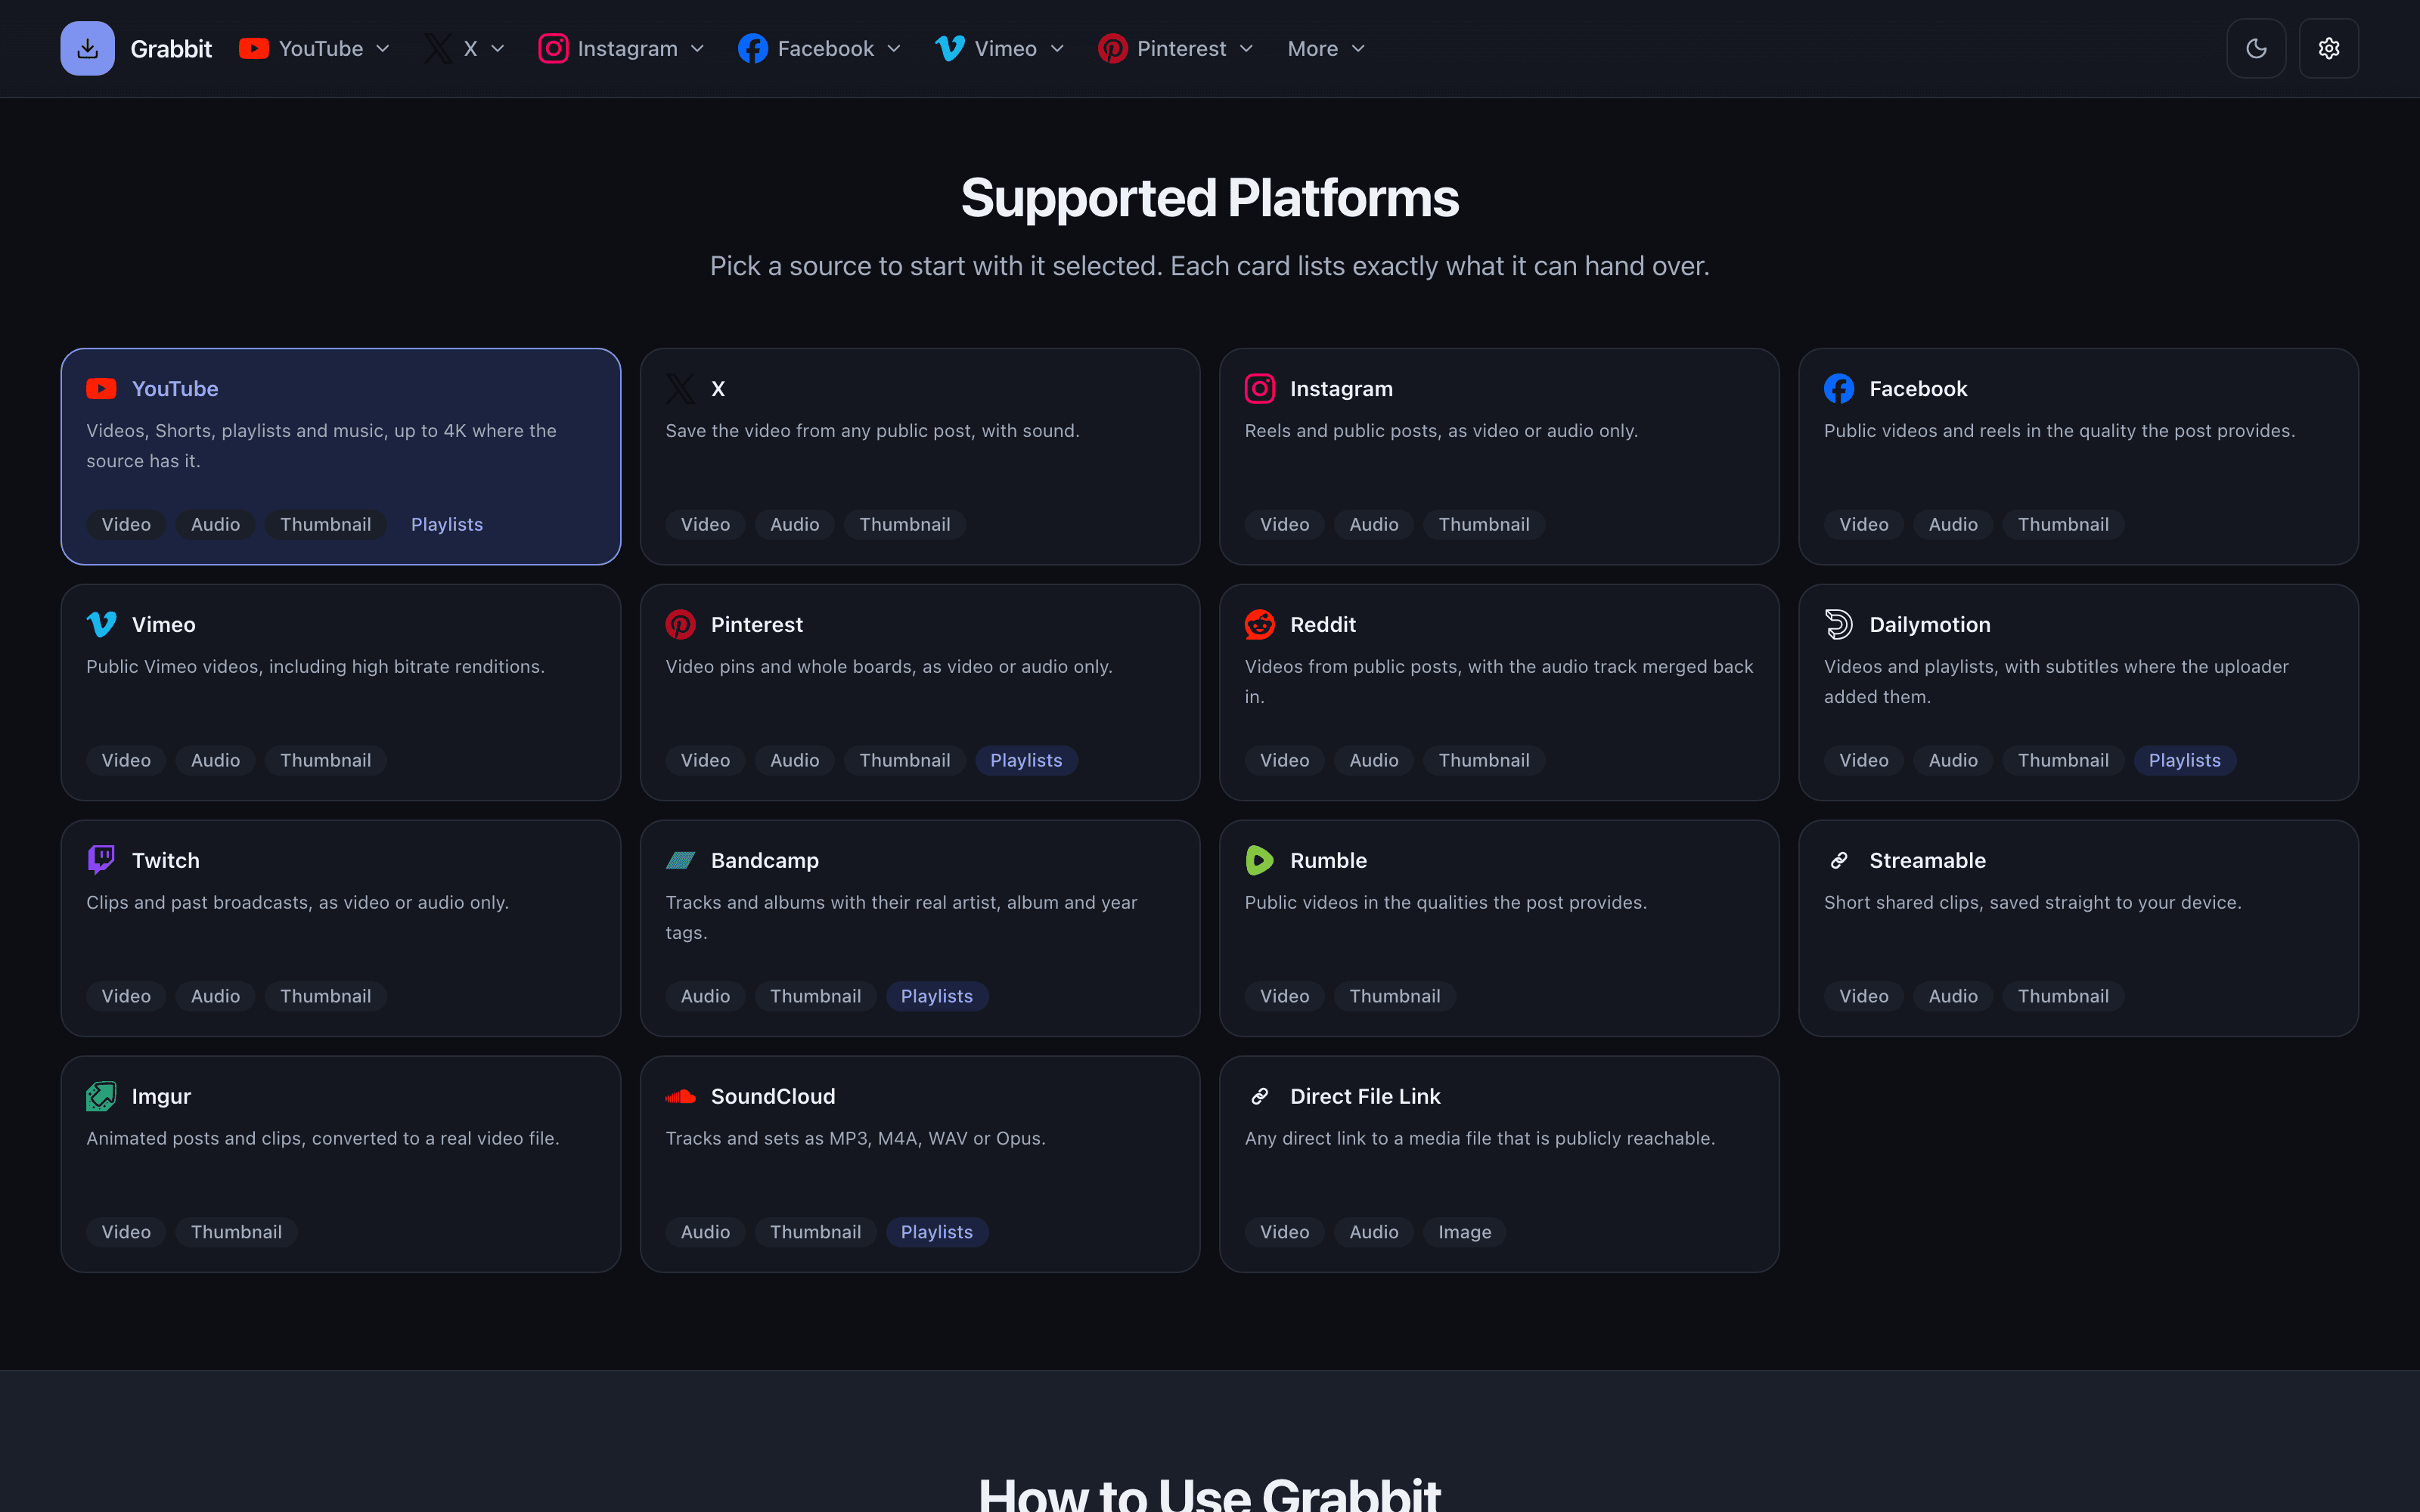
Task: Expand the YouTube dropdown chevron in the navbar
Action: 382,49
